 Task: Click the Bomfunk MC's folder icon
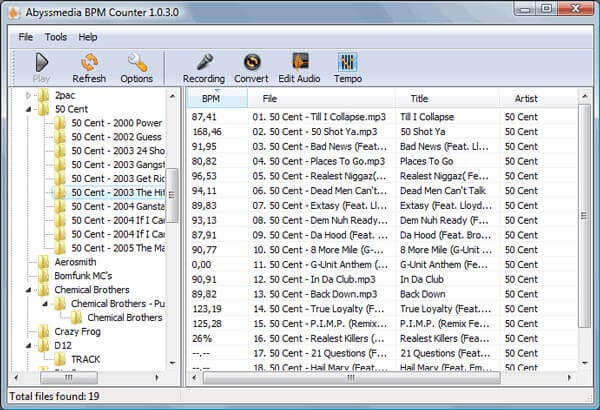[43, 276]
